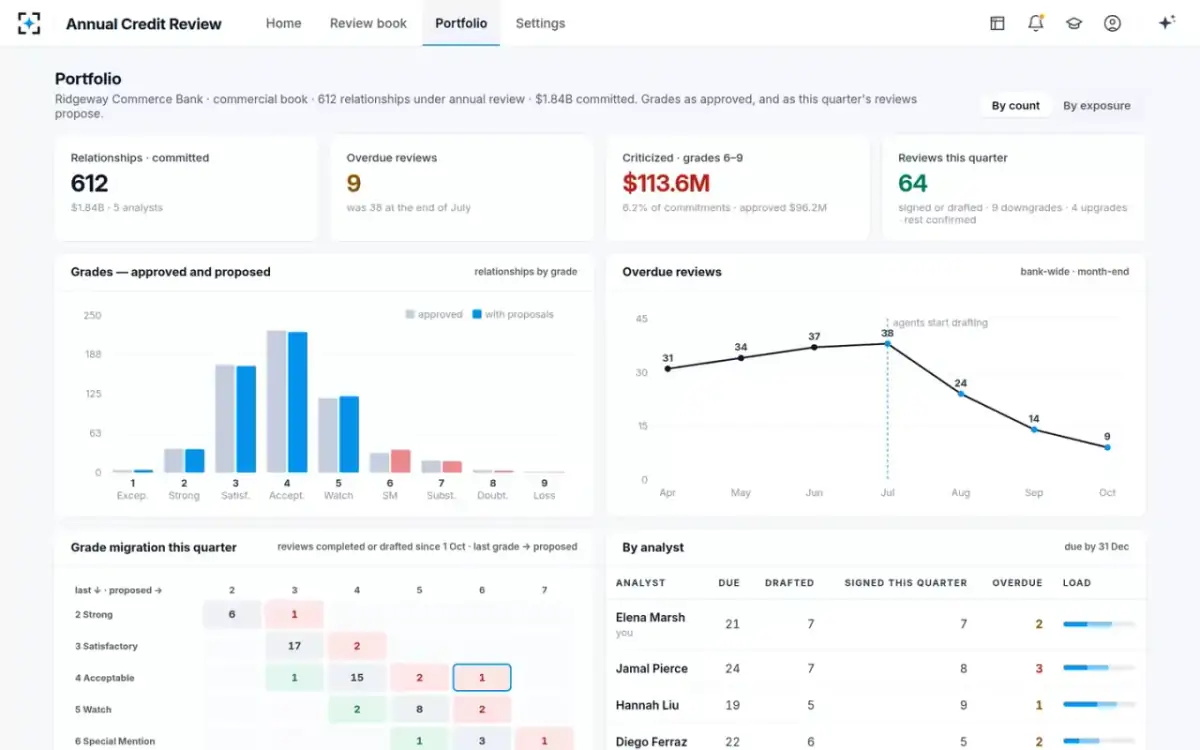Click the 4 Acceptable cell showing 15
Image resolution: width=1200 pixels, height=750 pixels.
(357, 678)
